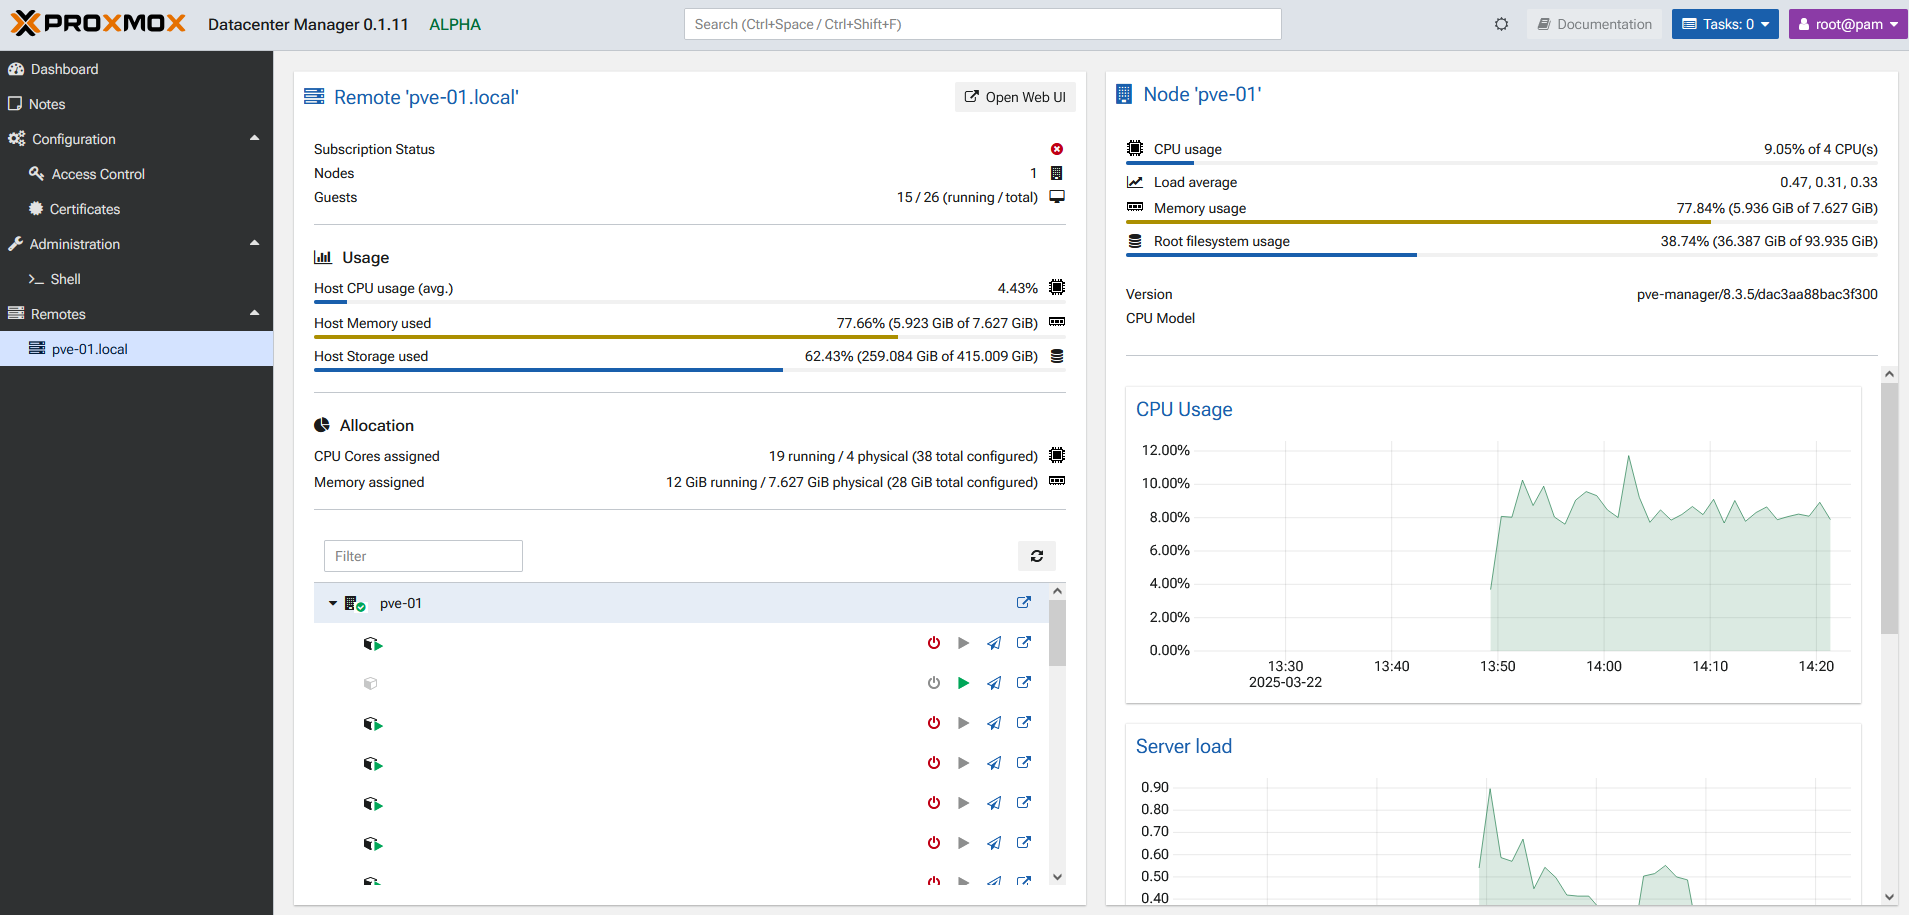
Task: Click the node CPU usage chip icon
Action: (1135, 148)
